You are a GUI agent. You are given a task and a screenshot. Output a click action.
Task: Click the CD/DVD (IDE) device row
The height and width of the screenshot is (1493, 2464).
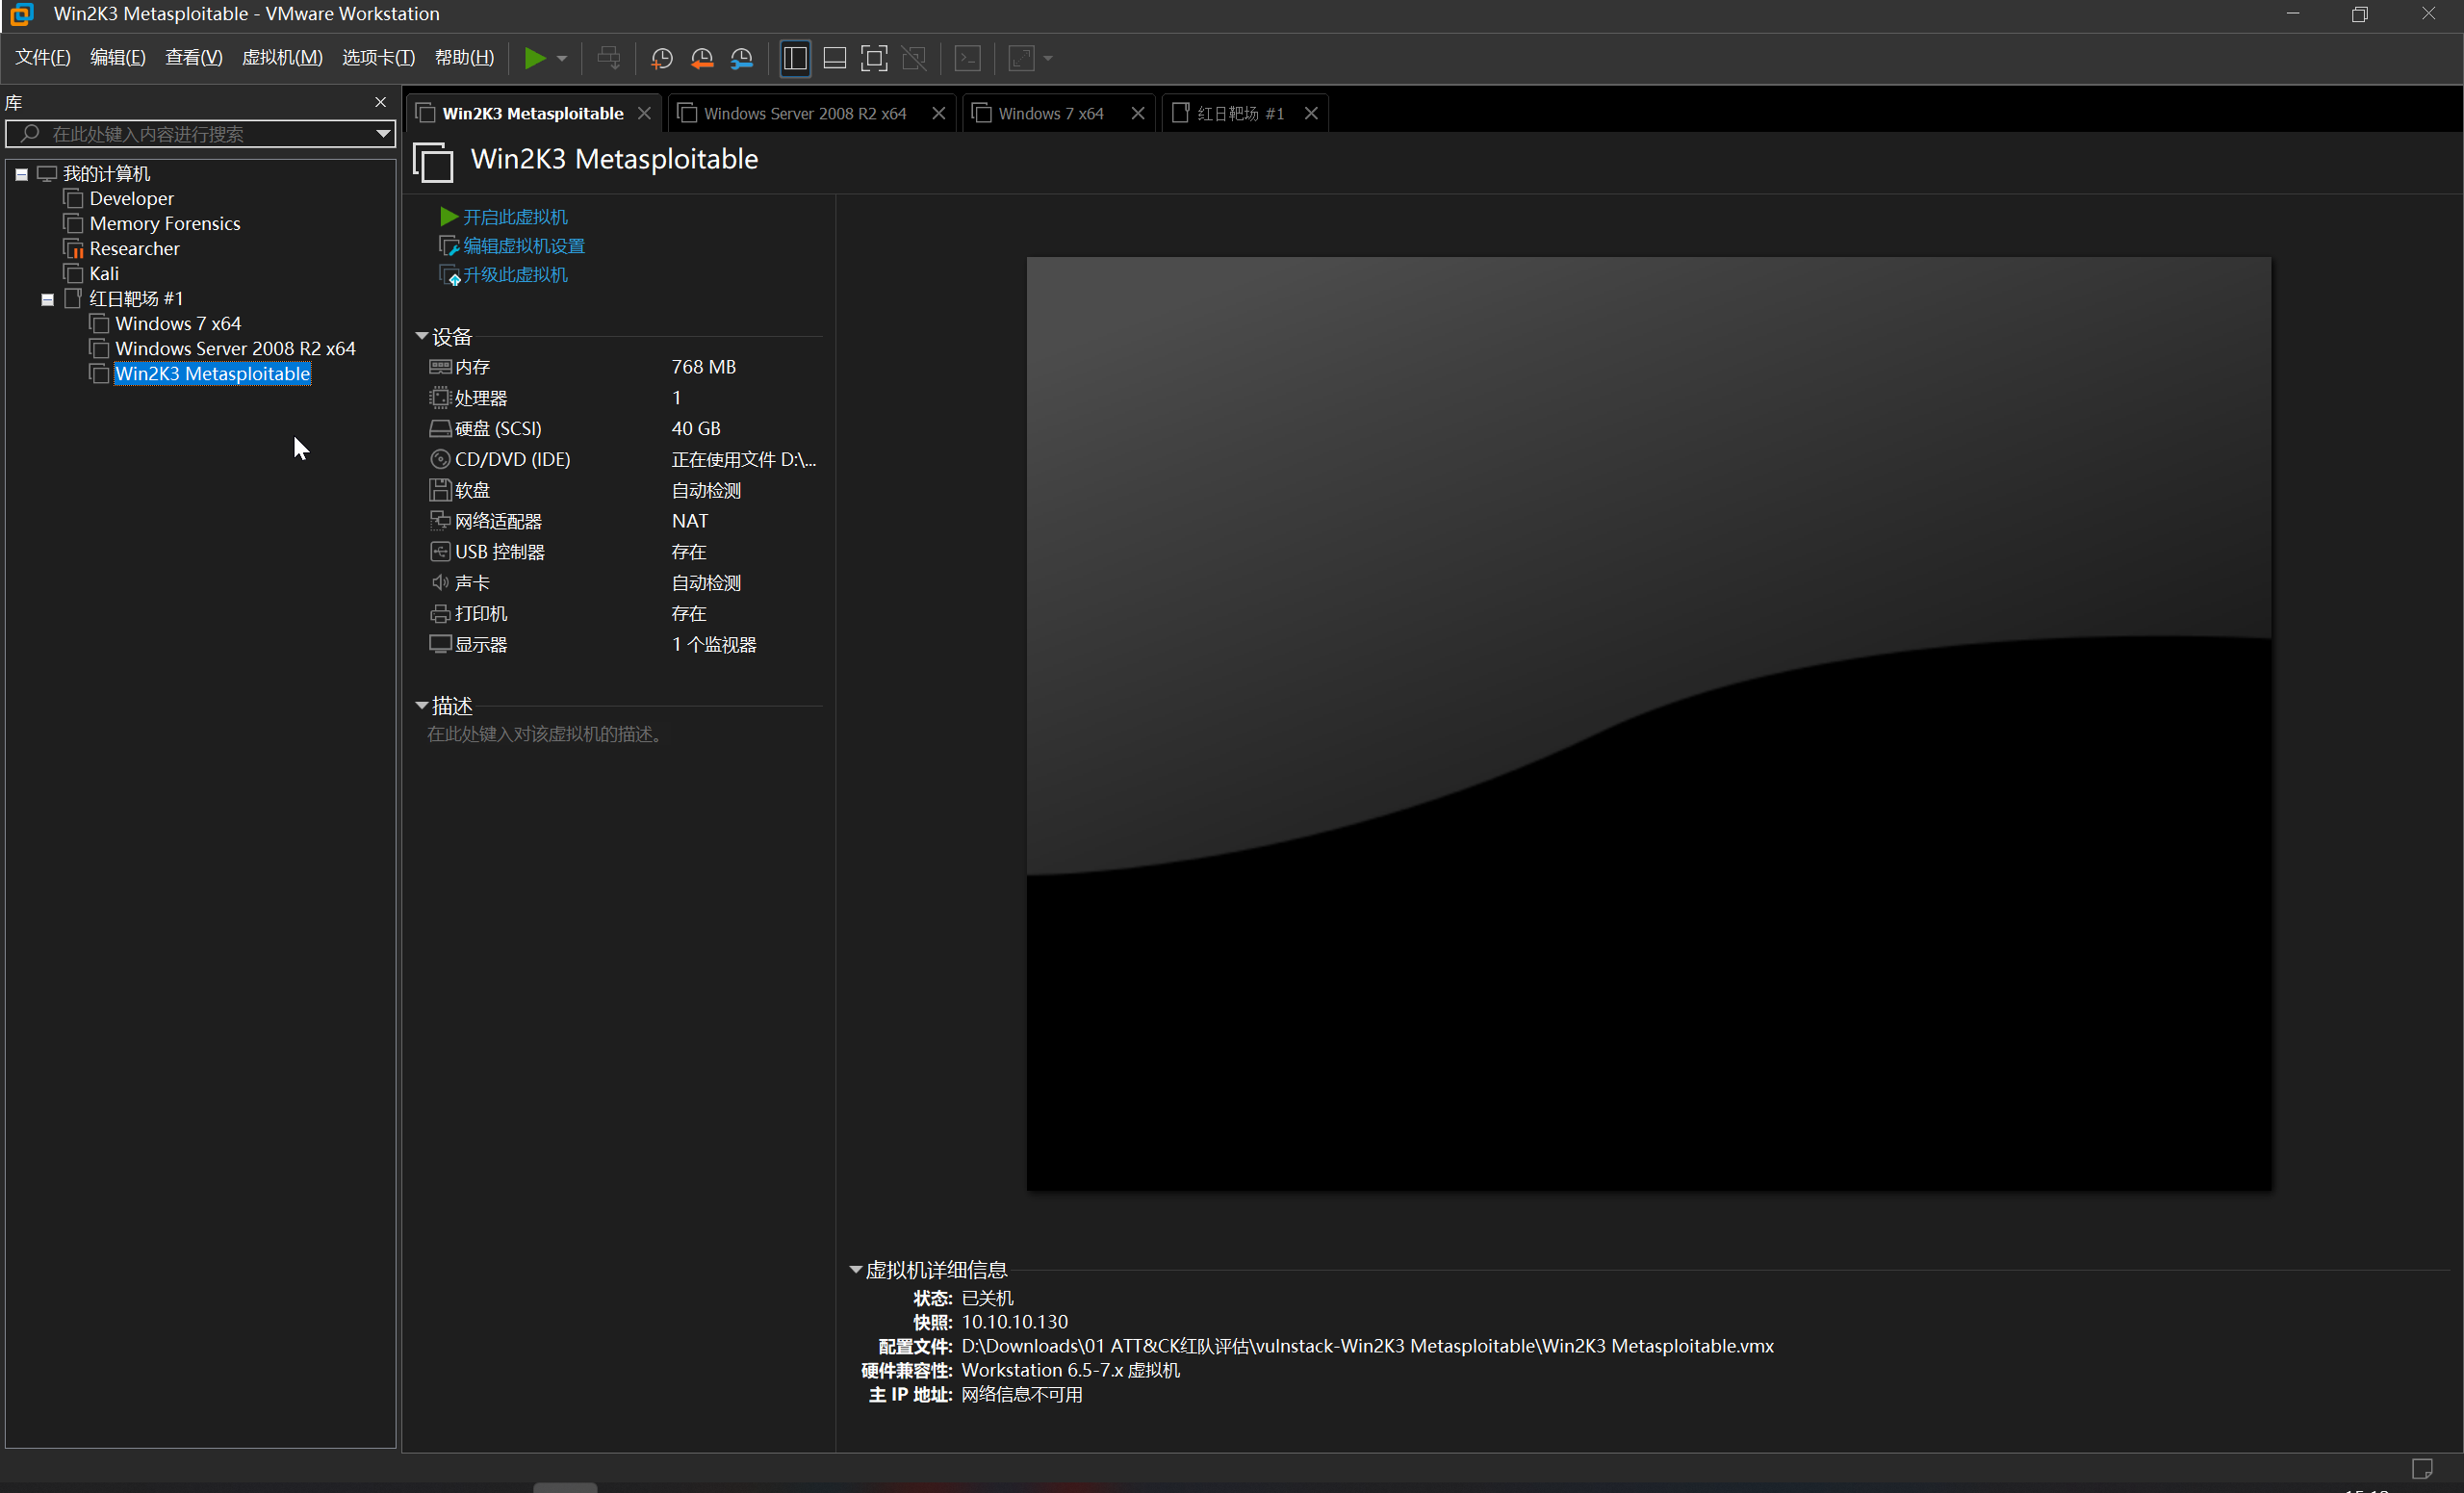[622, 460]
